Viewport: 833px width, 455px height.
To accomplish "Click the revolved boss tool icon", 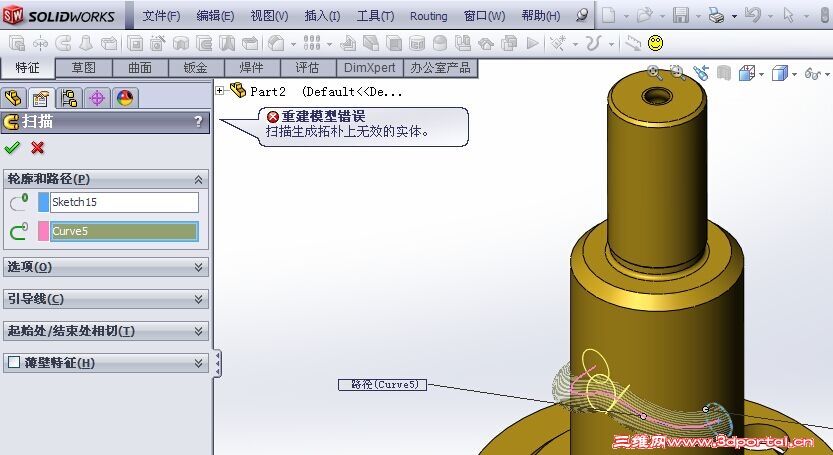I will 40,43.
